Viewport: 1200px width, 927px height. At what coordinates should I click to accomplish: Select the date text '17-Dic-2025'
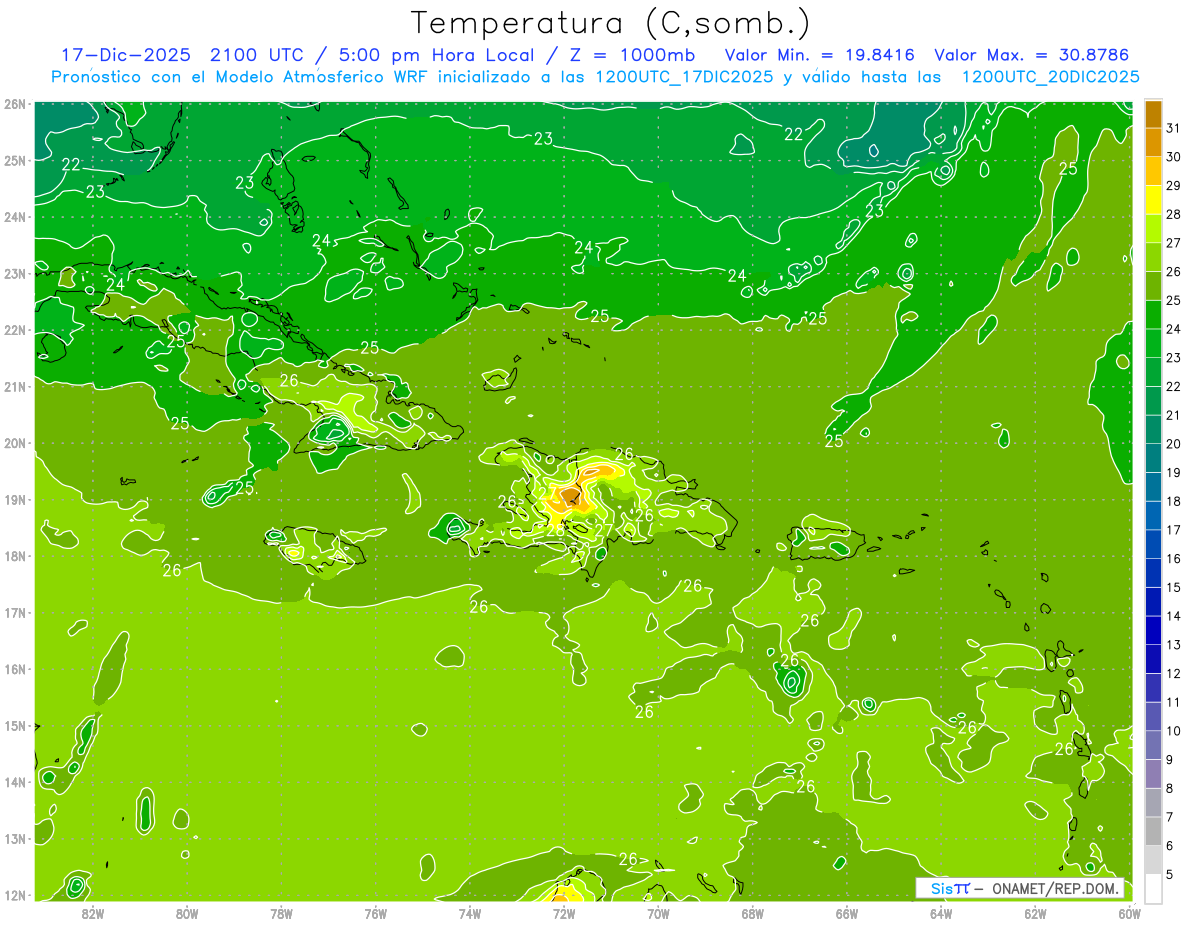click(x=126, y=55)
